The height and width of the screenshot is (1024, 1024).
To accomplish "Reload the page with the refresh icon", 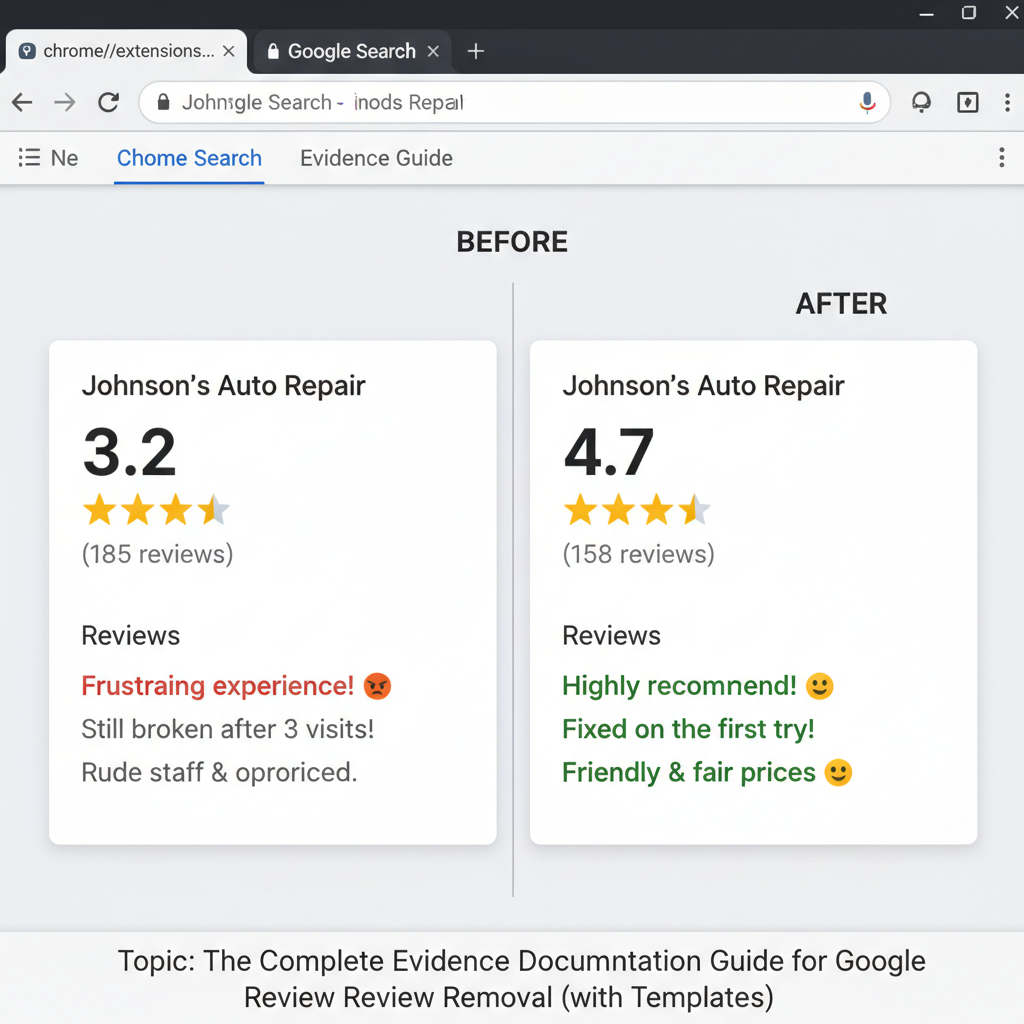I will point(108,103).
